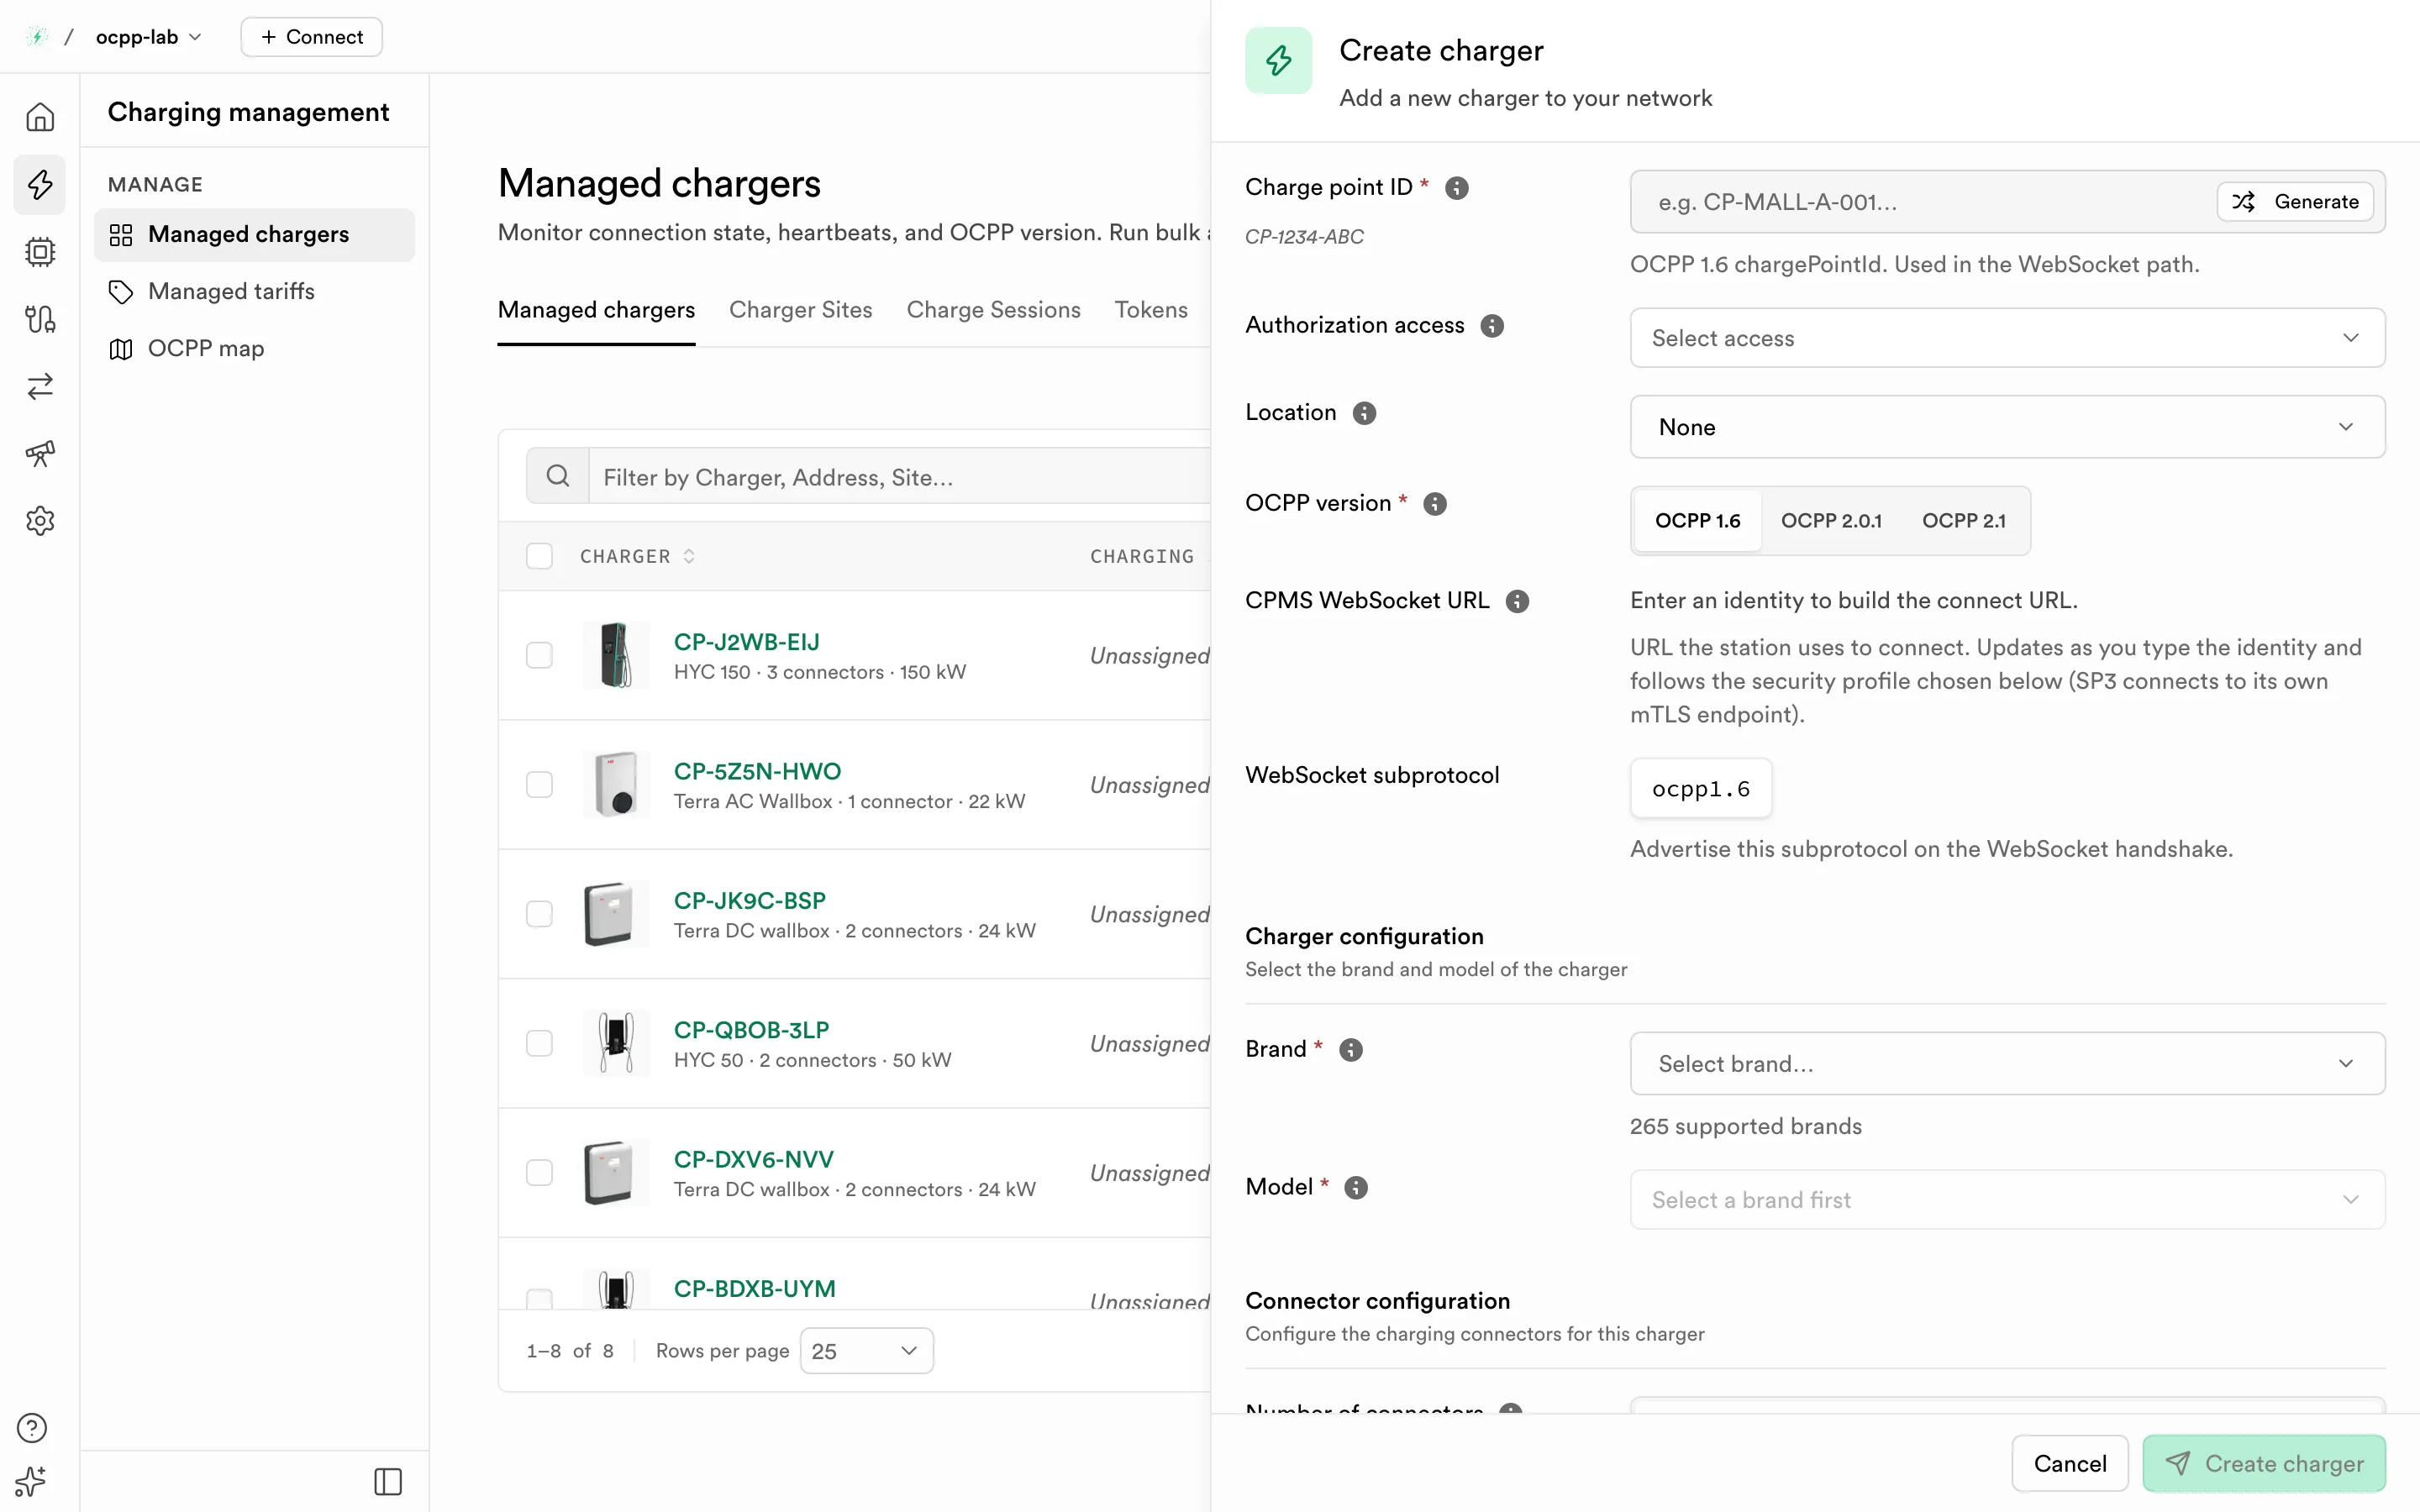Open the transfer arrows icon in sidebar
Viewport: 2420px width, 1512px height.
[40, 387]
